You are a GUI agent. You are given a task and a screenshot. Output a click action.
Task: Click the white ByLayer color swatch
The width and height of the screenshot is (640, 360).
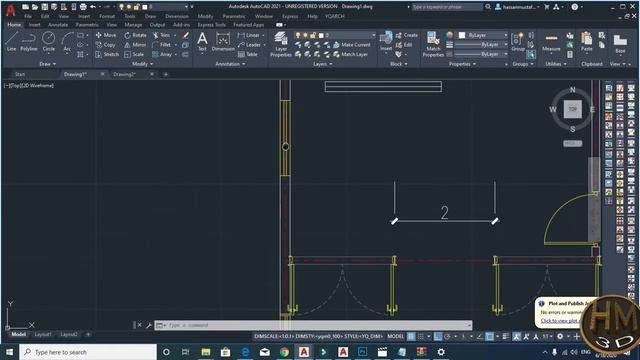click(462, 35)
